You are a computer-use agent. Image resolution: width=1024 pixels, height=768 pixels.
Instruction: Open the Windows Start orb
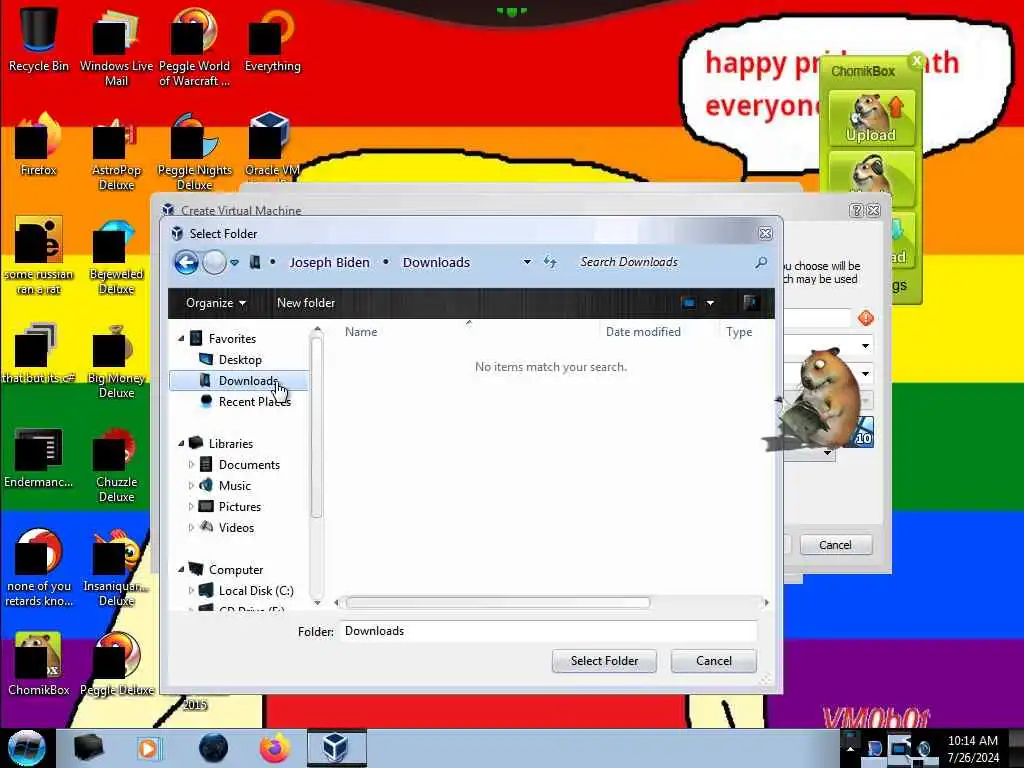pyautogui.click(x=26, y=748)
